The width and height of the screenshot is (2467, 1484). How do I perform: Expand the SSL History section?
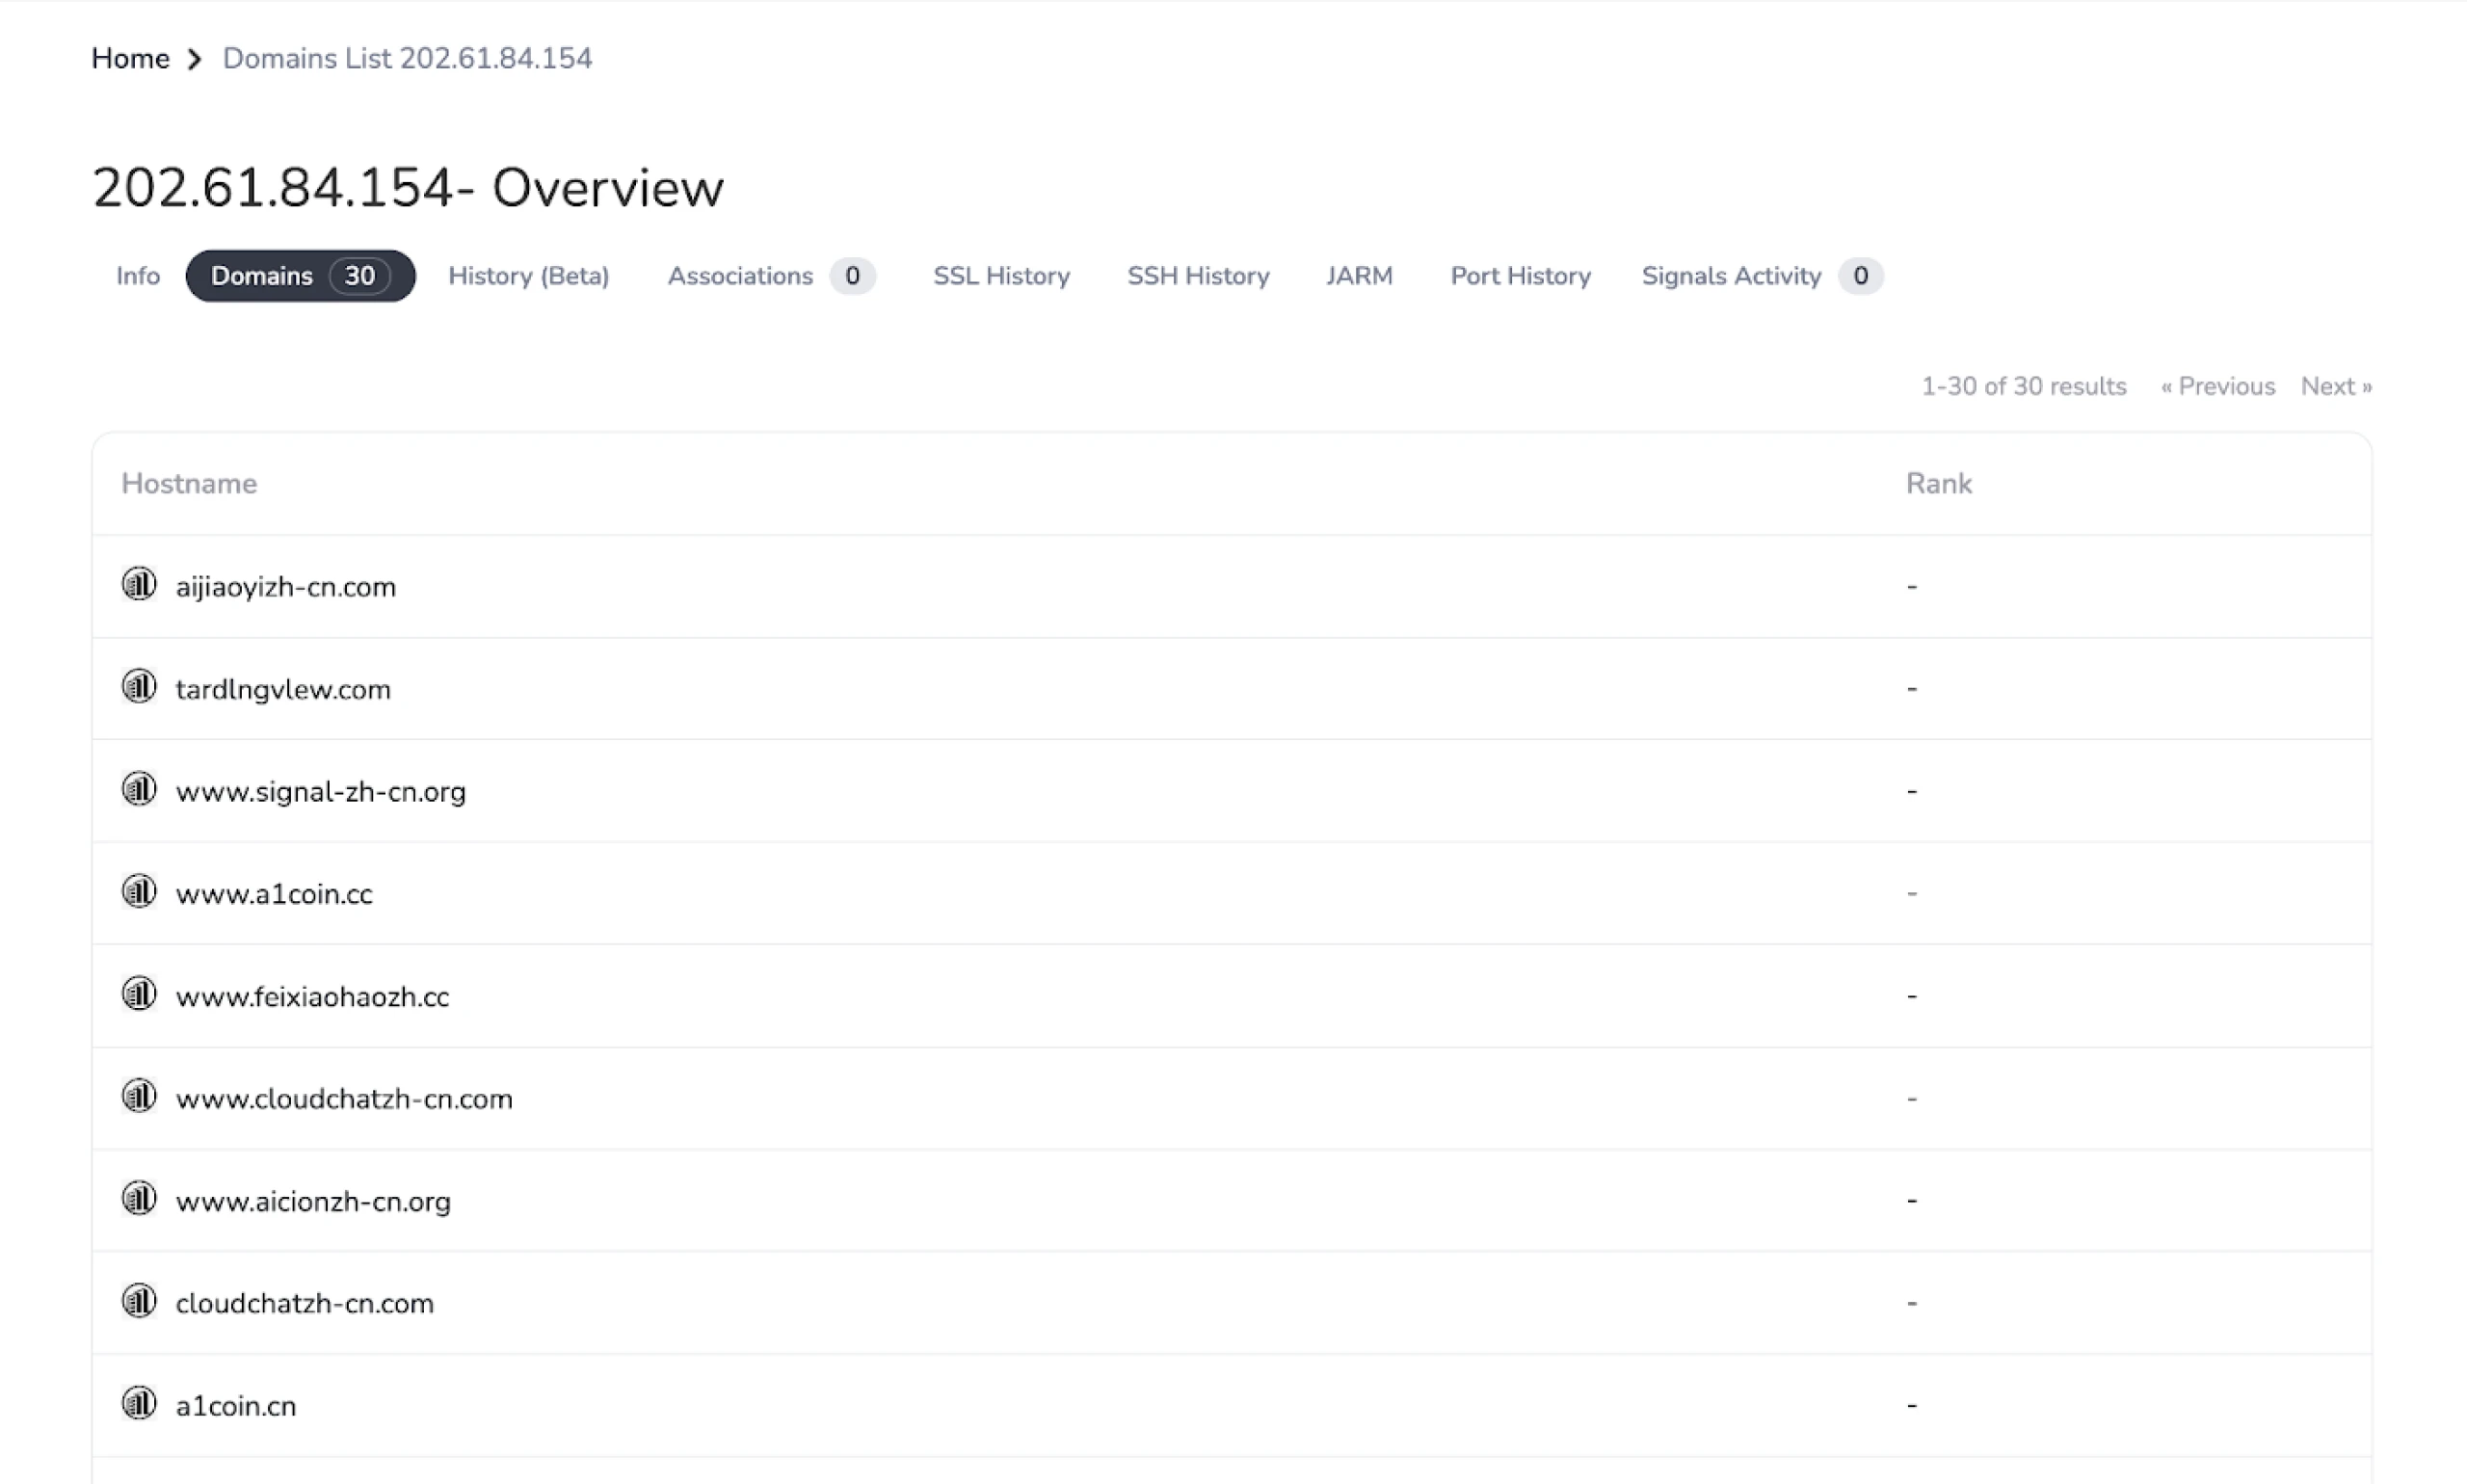pyautogui.click(x=1002, y=275)
